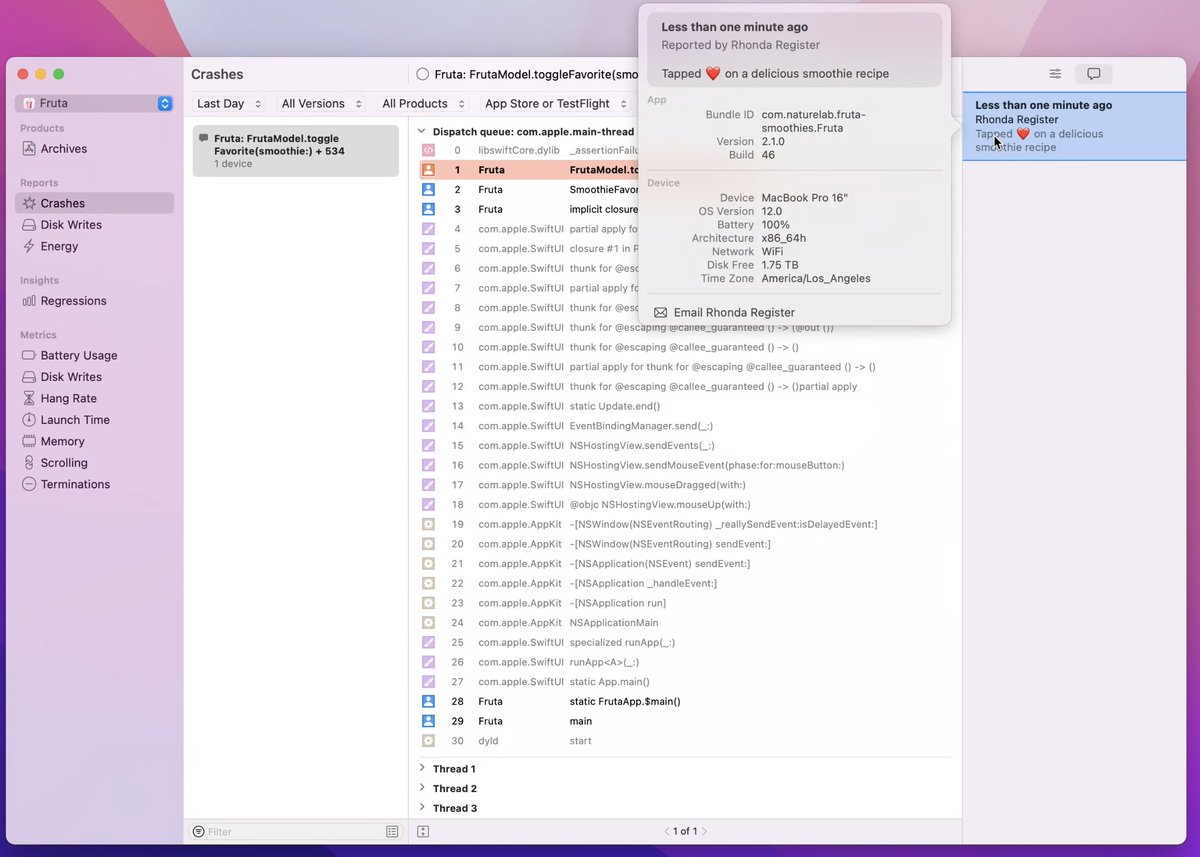Click SwiftUI icon on frame 13
Image resolution: width=1200 pixels, height=857 pixels.
pyautogui.click(x=428, y=406)
